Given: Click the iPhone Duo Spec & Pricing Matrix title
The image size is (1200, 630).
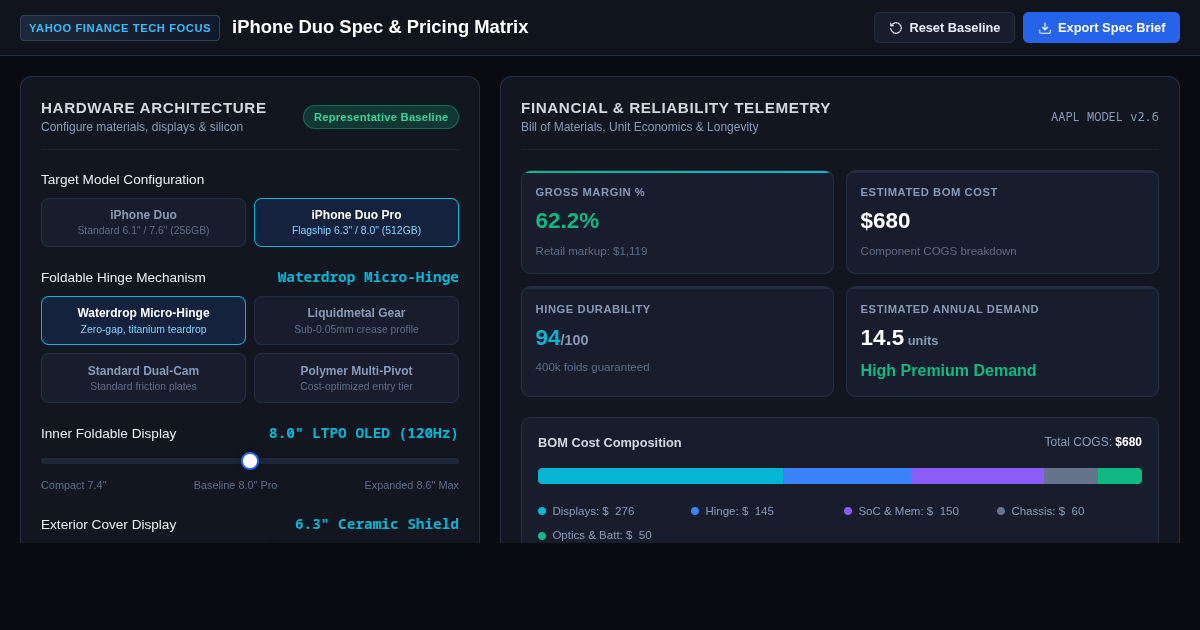Looking at the screenshot, I should pyautogui.click(x=380, y=27).
